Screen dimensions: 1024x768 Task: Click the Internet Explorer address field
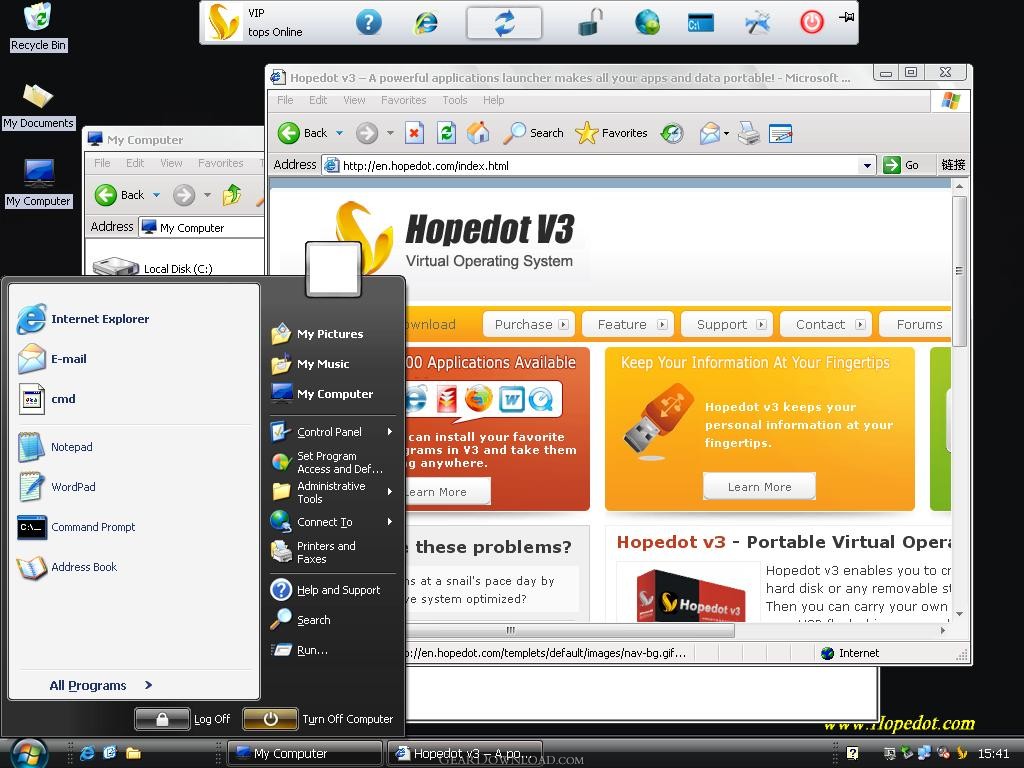599,166
